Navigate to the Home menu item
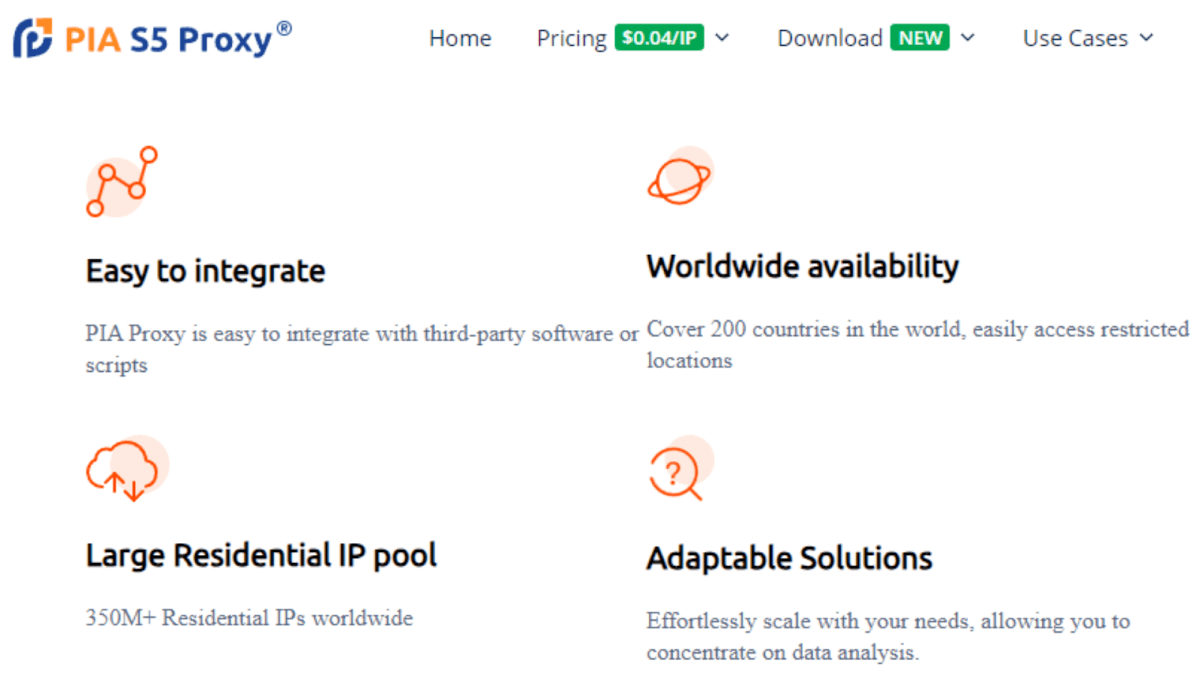1200x675 pixels. coord(460,38)
